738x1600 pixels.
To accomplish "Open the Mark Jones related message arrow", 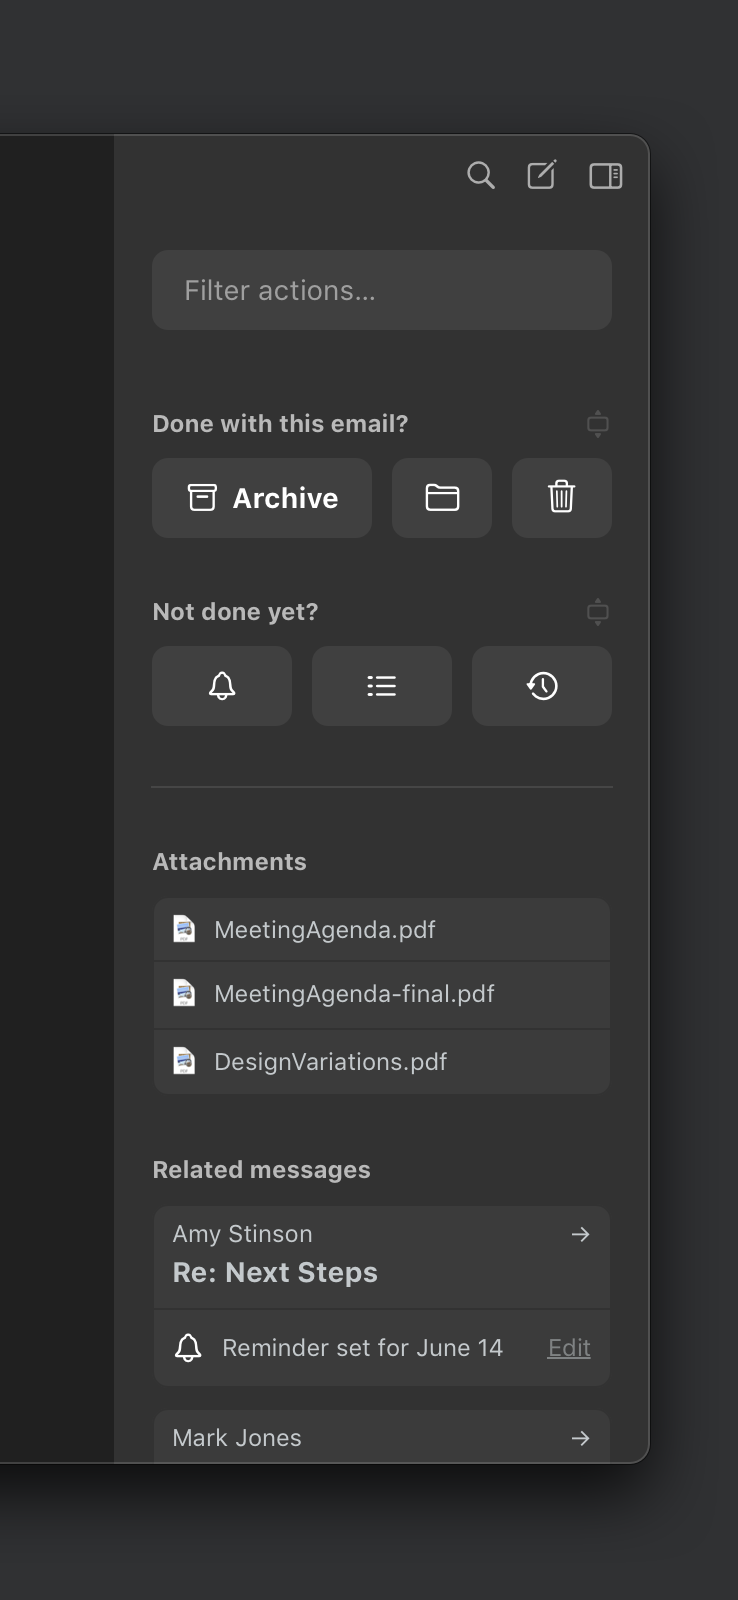I will (x=580, y=1438).
